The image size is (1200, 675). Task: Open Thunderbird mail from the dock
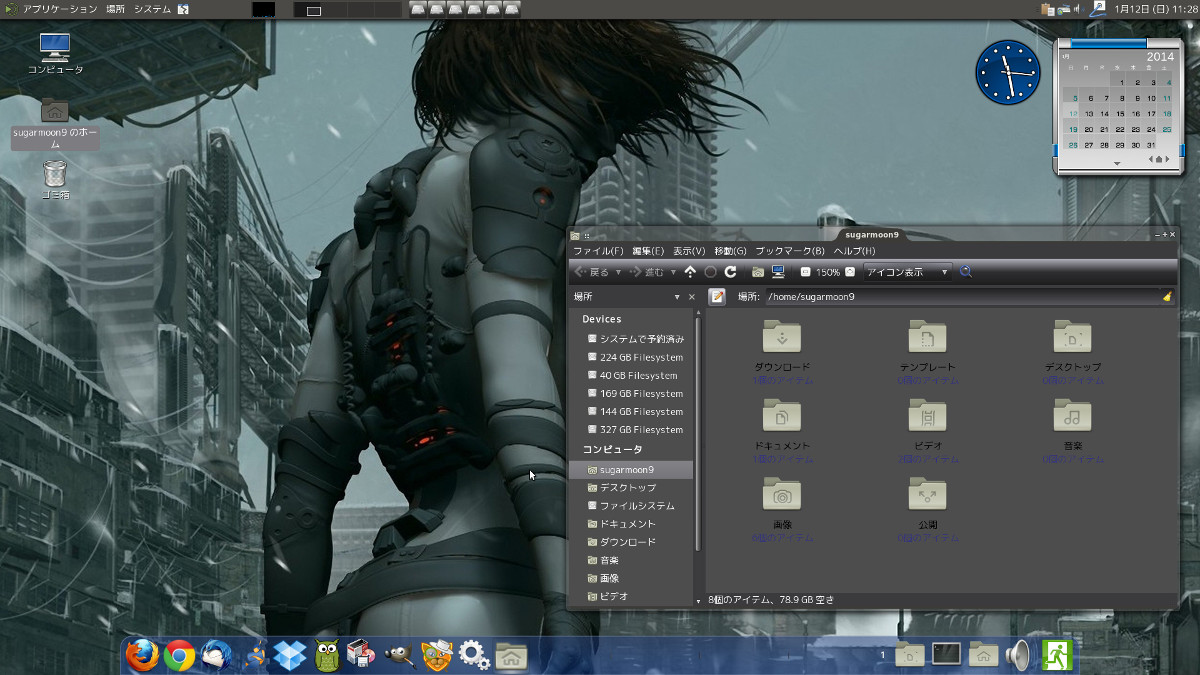tap(216, 655)
